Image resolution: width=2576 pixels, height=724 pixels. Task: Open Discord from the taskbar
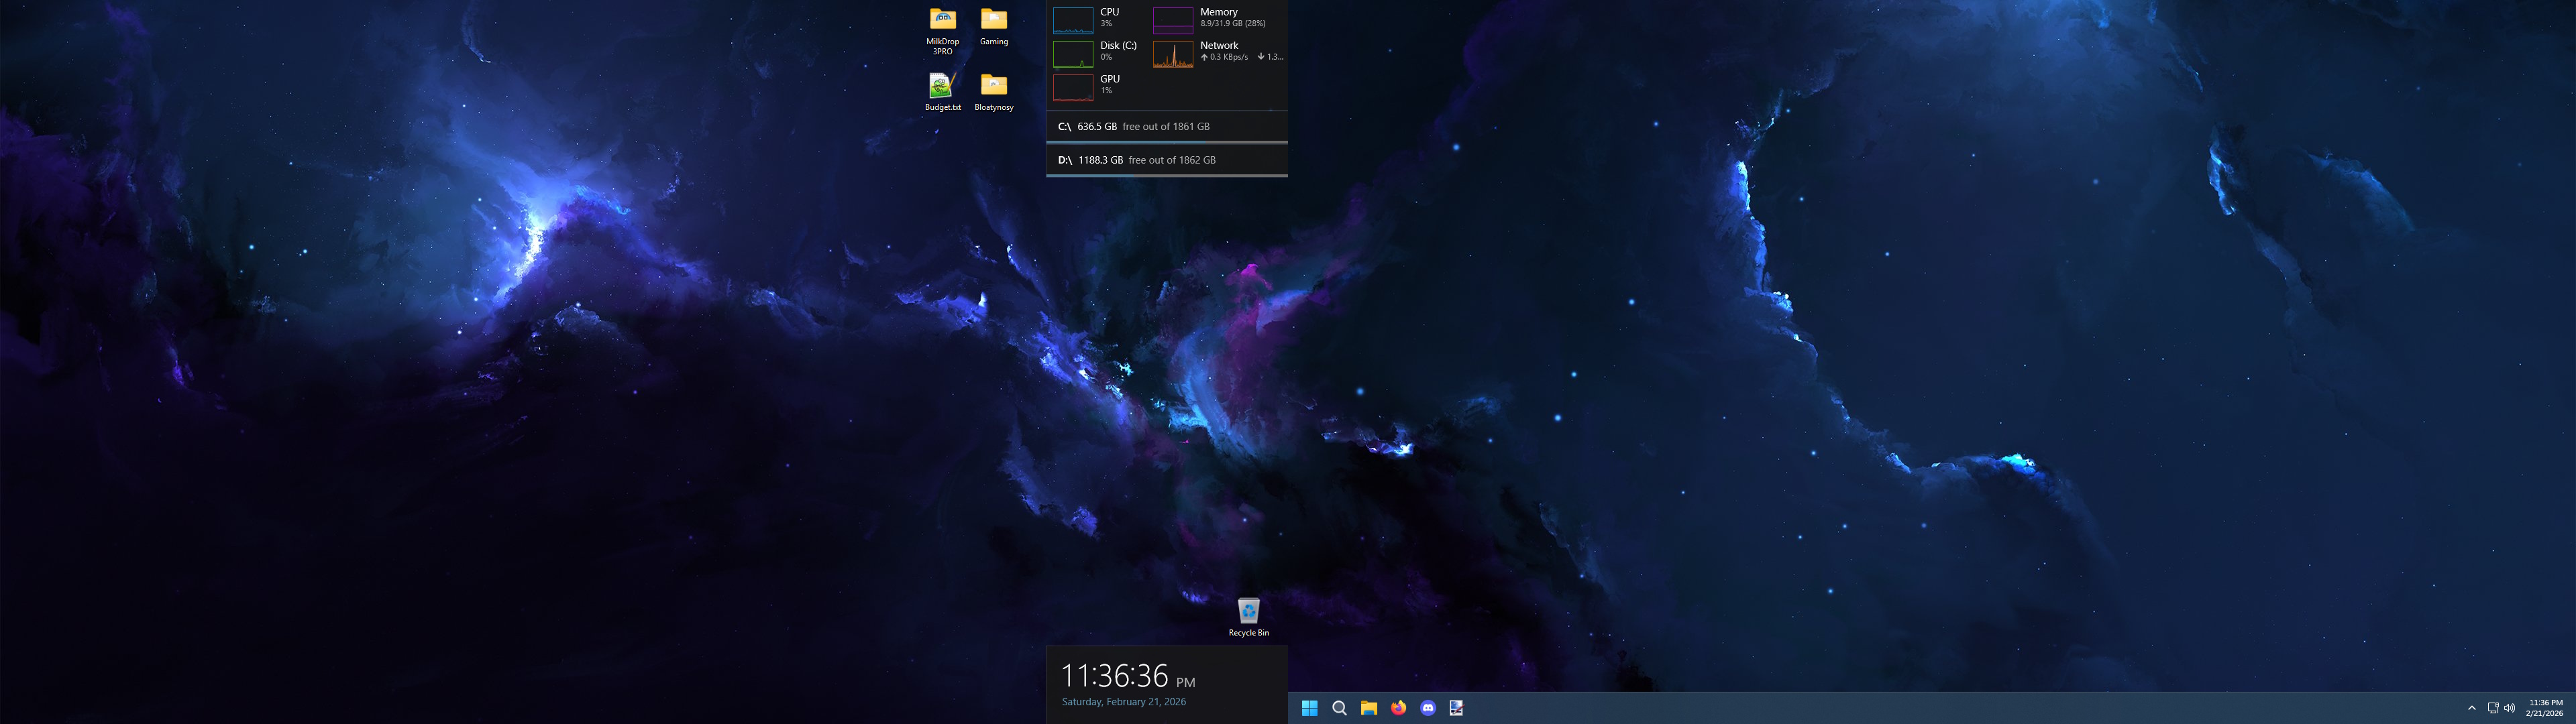tap(1428, 708)
